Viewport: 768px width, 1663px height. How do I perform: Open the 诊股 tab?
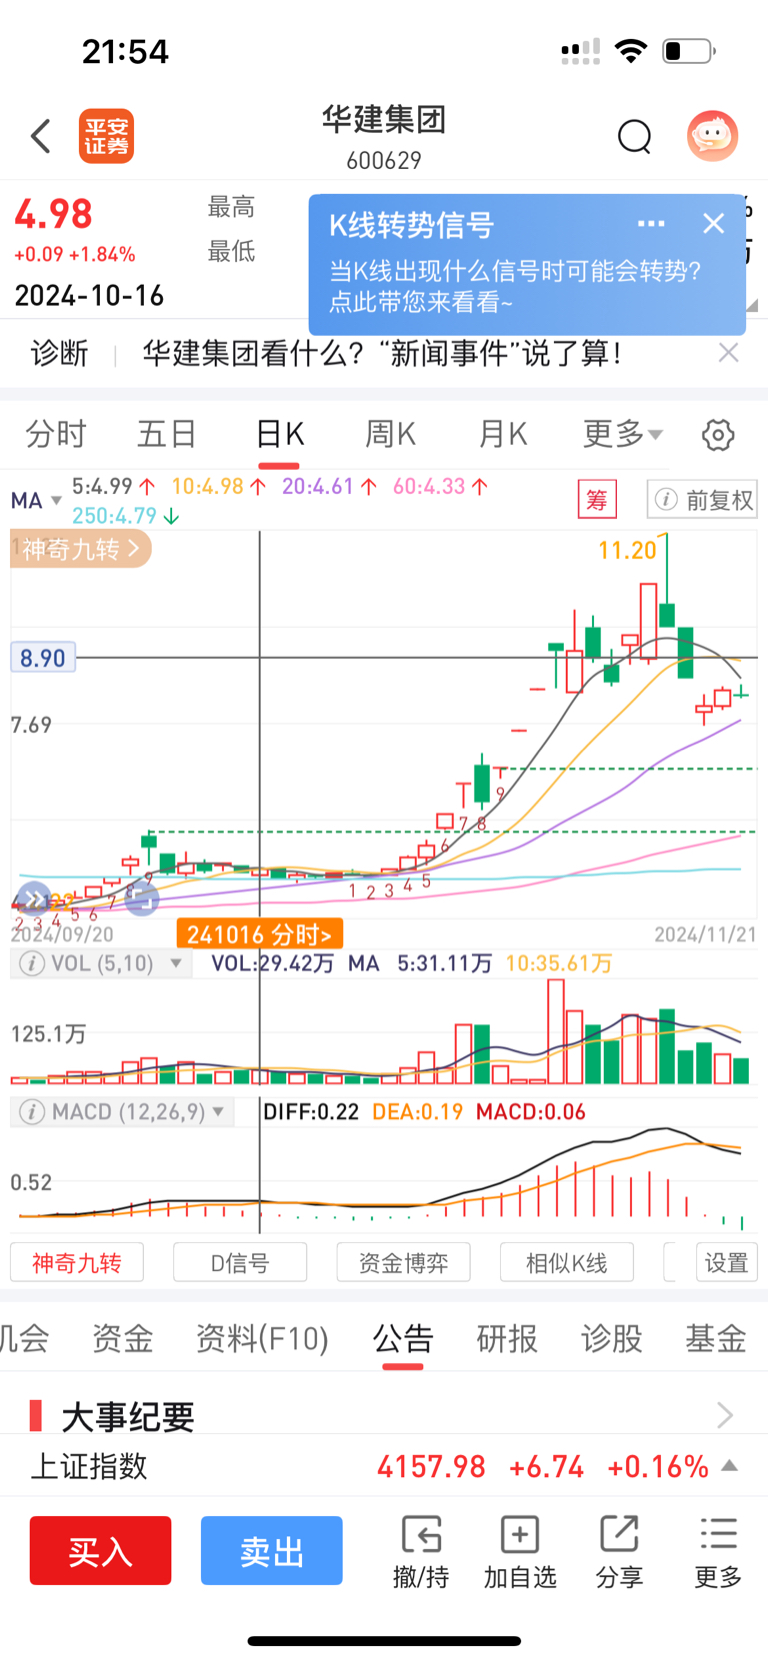tap(611, 1338)
